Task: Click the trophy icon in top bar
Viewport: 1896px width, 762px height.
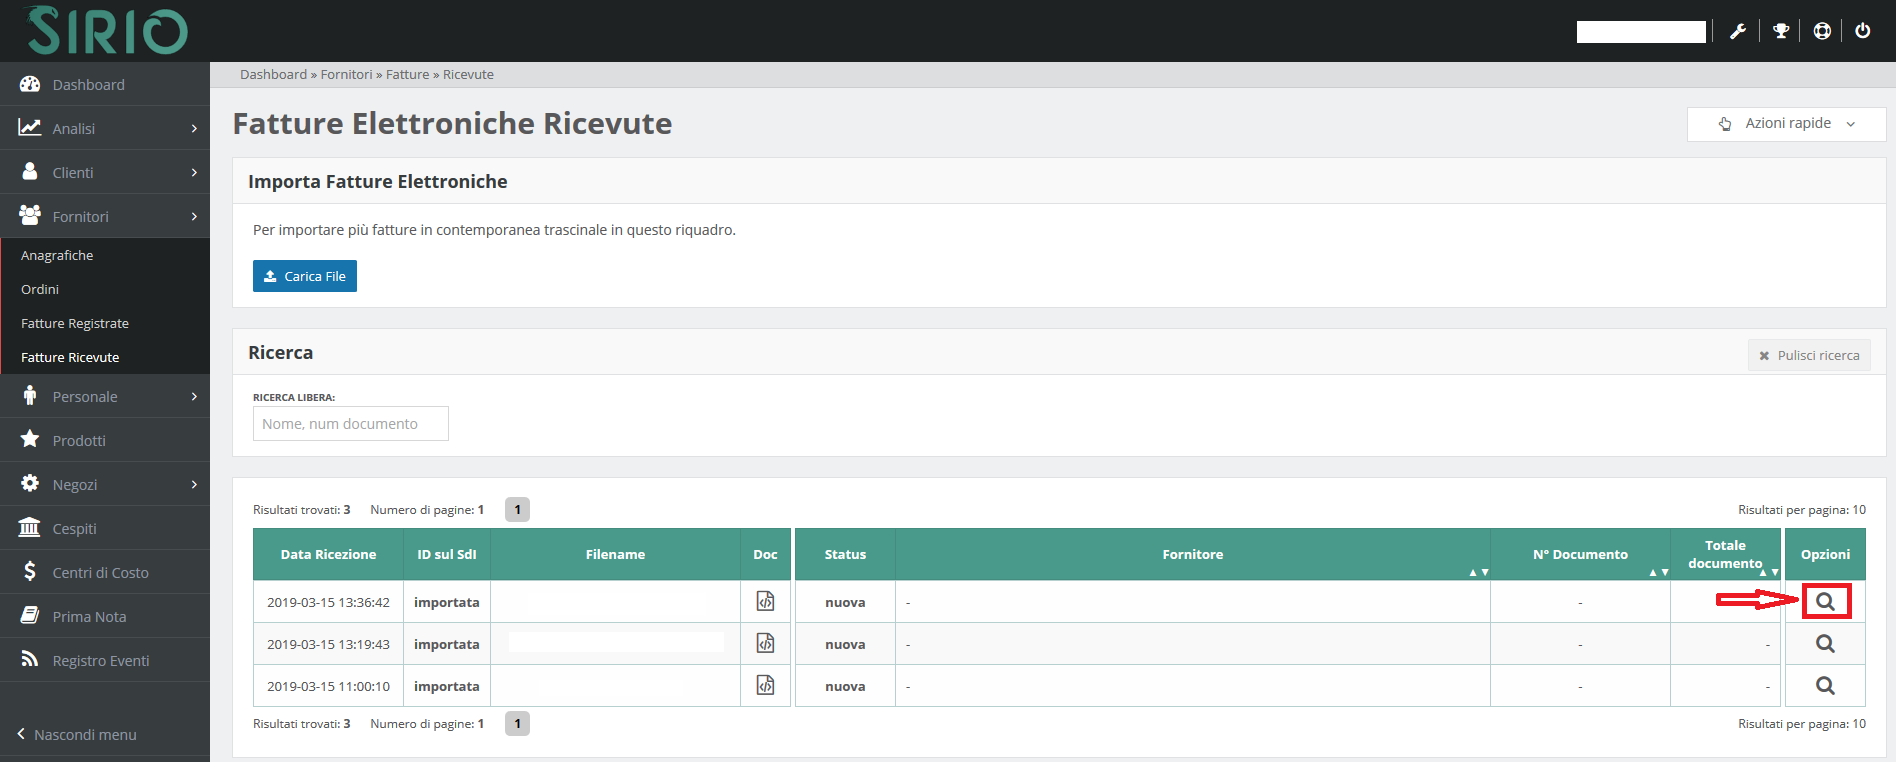Action: [x=1781, y=31]
